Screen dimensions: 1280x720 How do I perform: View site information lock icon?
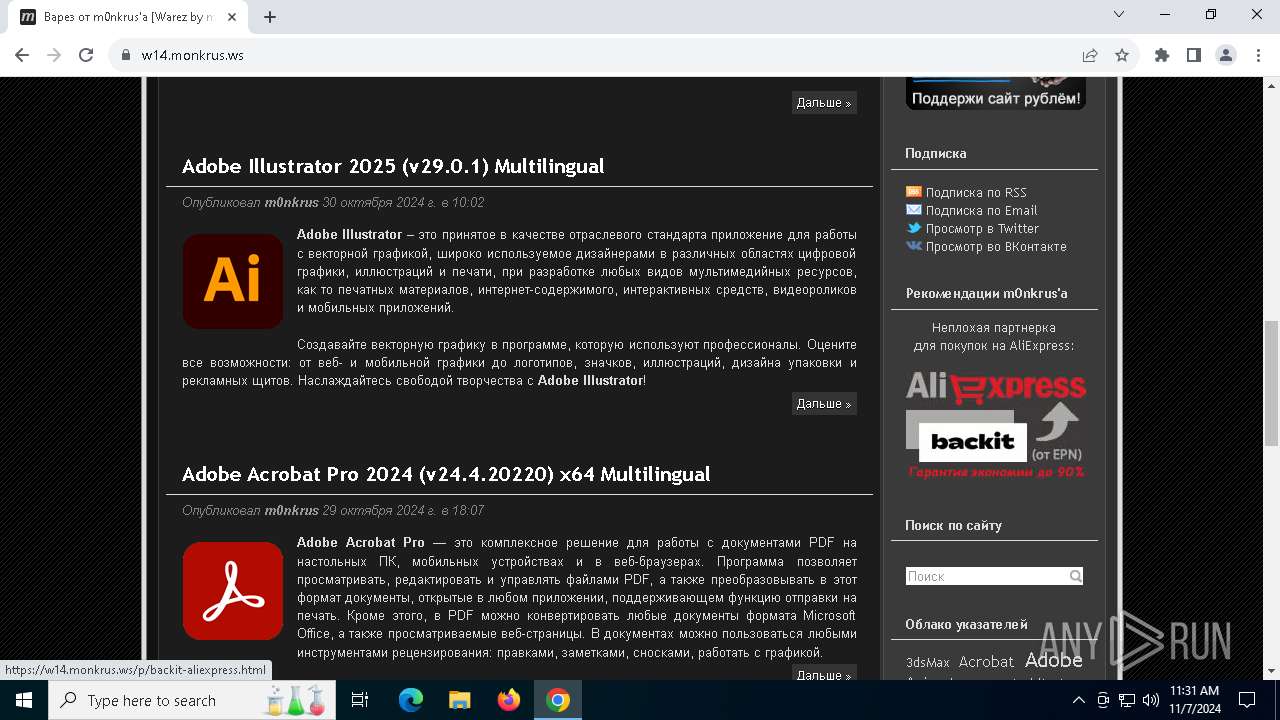(x=125, y=55)
